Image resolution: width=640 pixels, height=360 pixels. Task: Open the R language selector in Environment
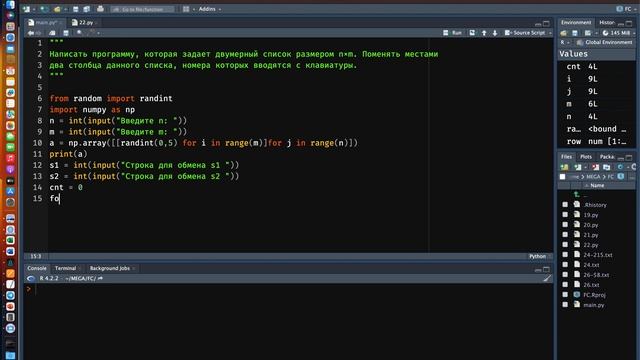564,42
